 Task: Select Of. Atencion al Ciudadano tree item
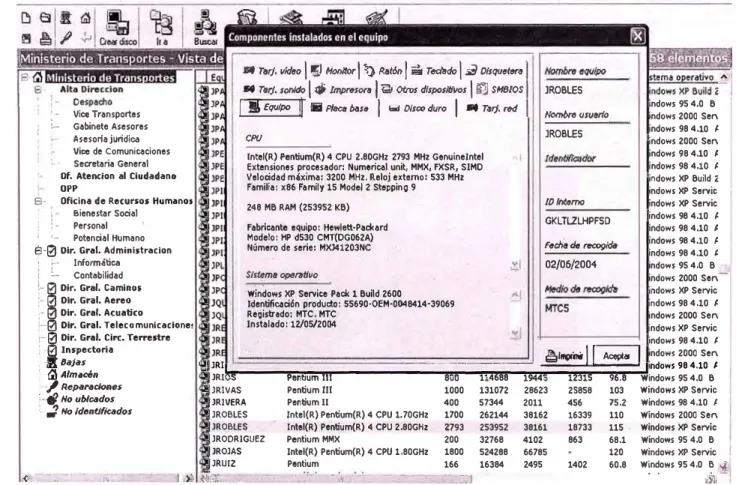118,176
